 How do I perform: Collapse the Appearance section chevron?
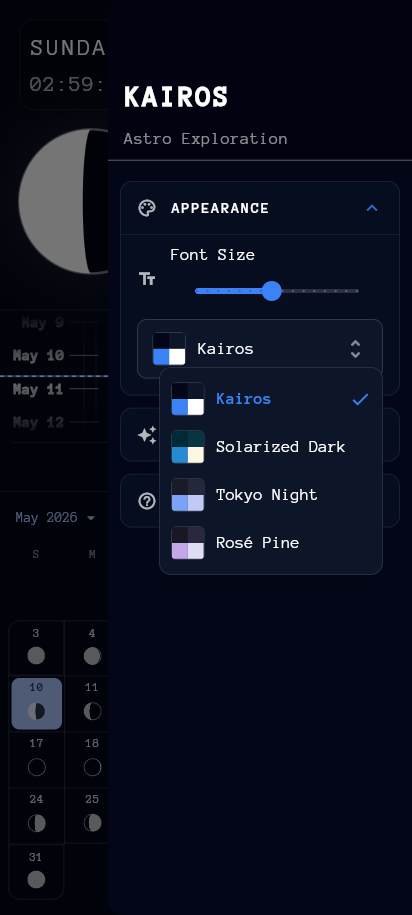pyautogui.click(x=372, y=208)
